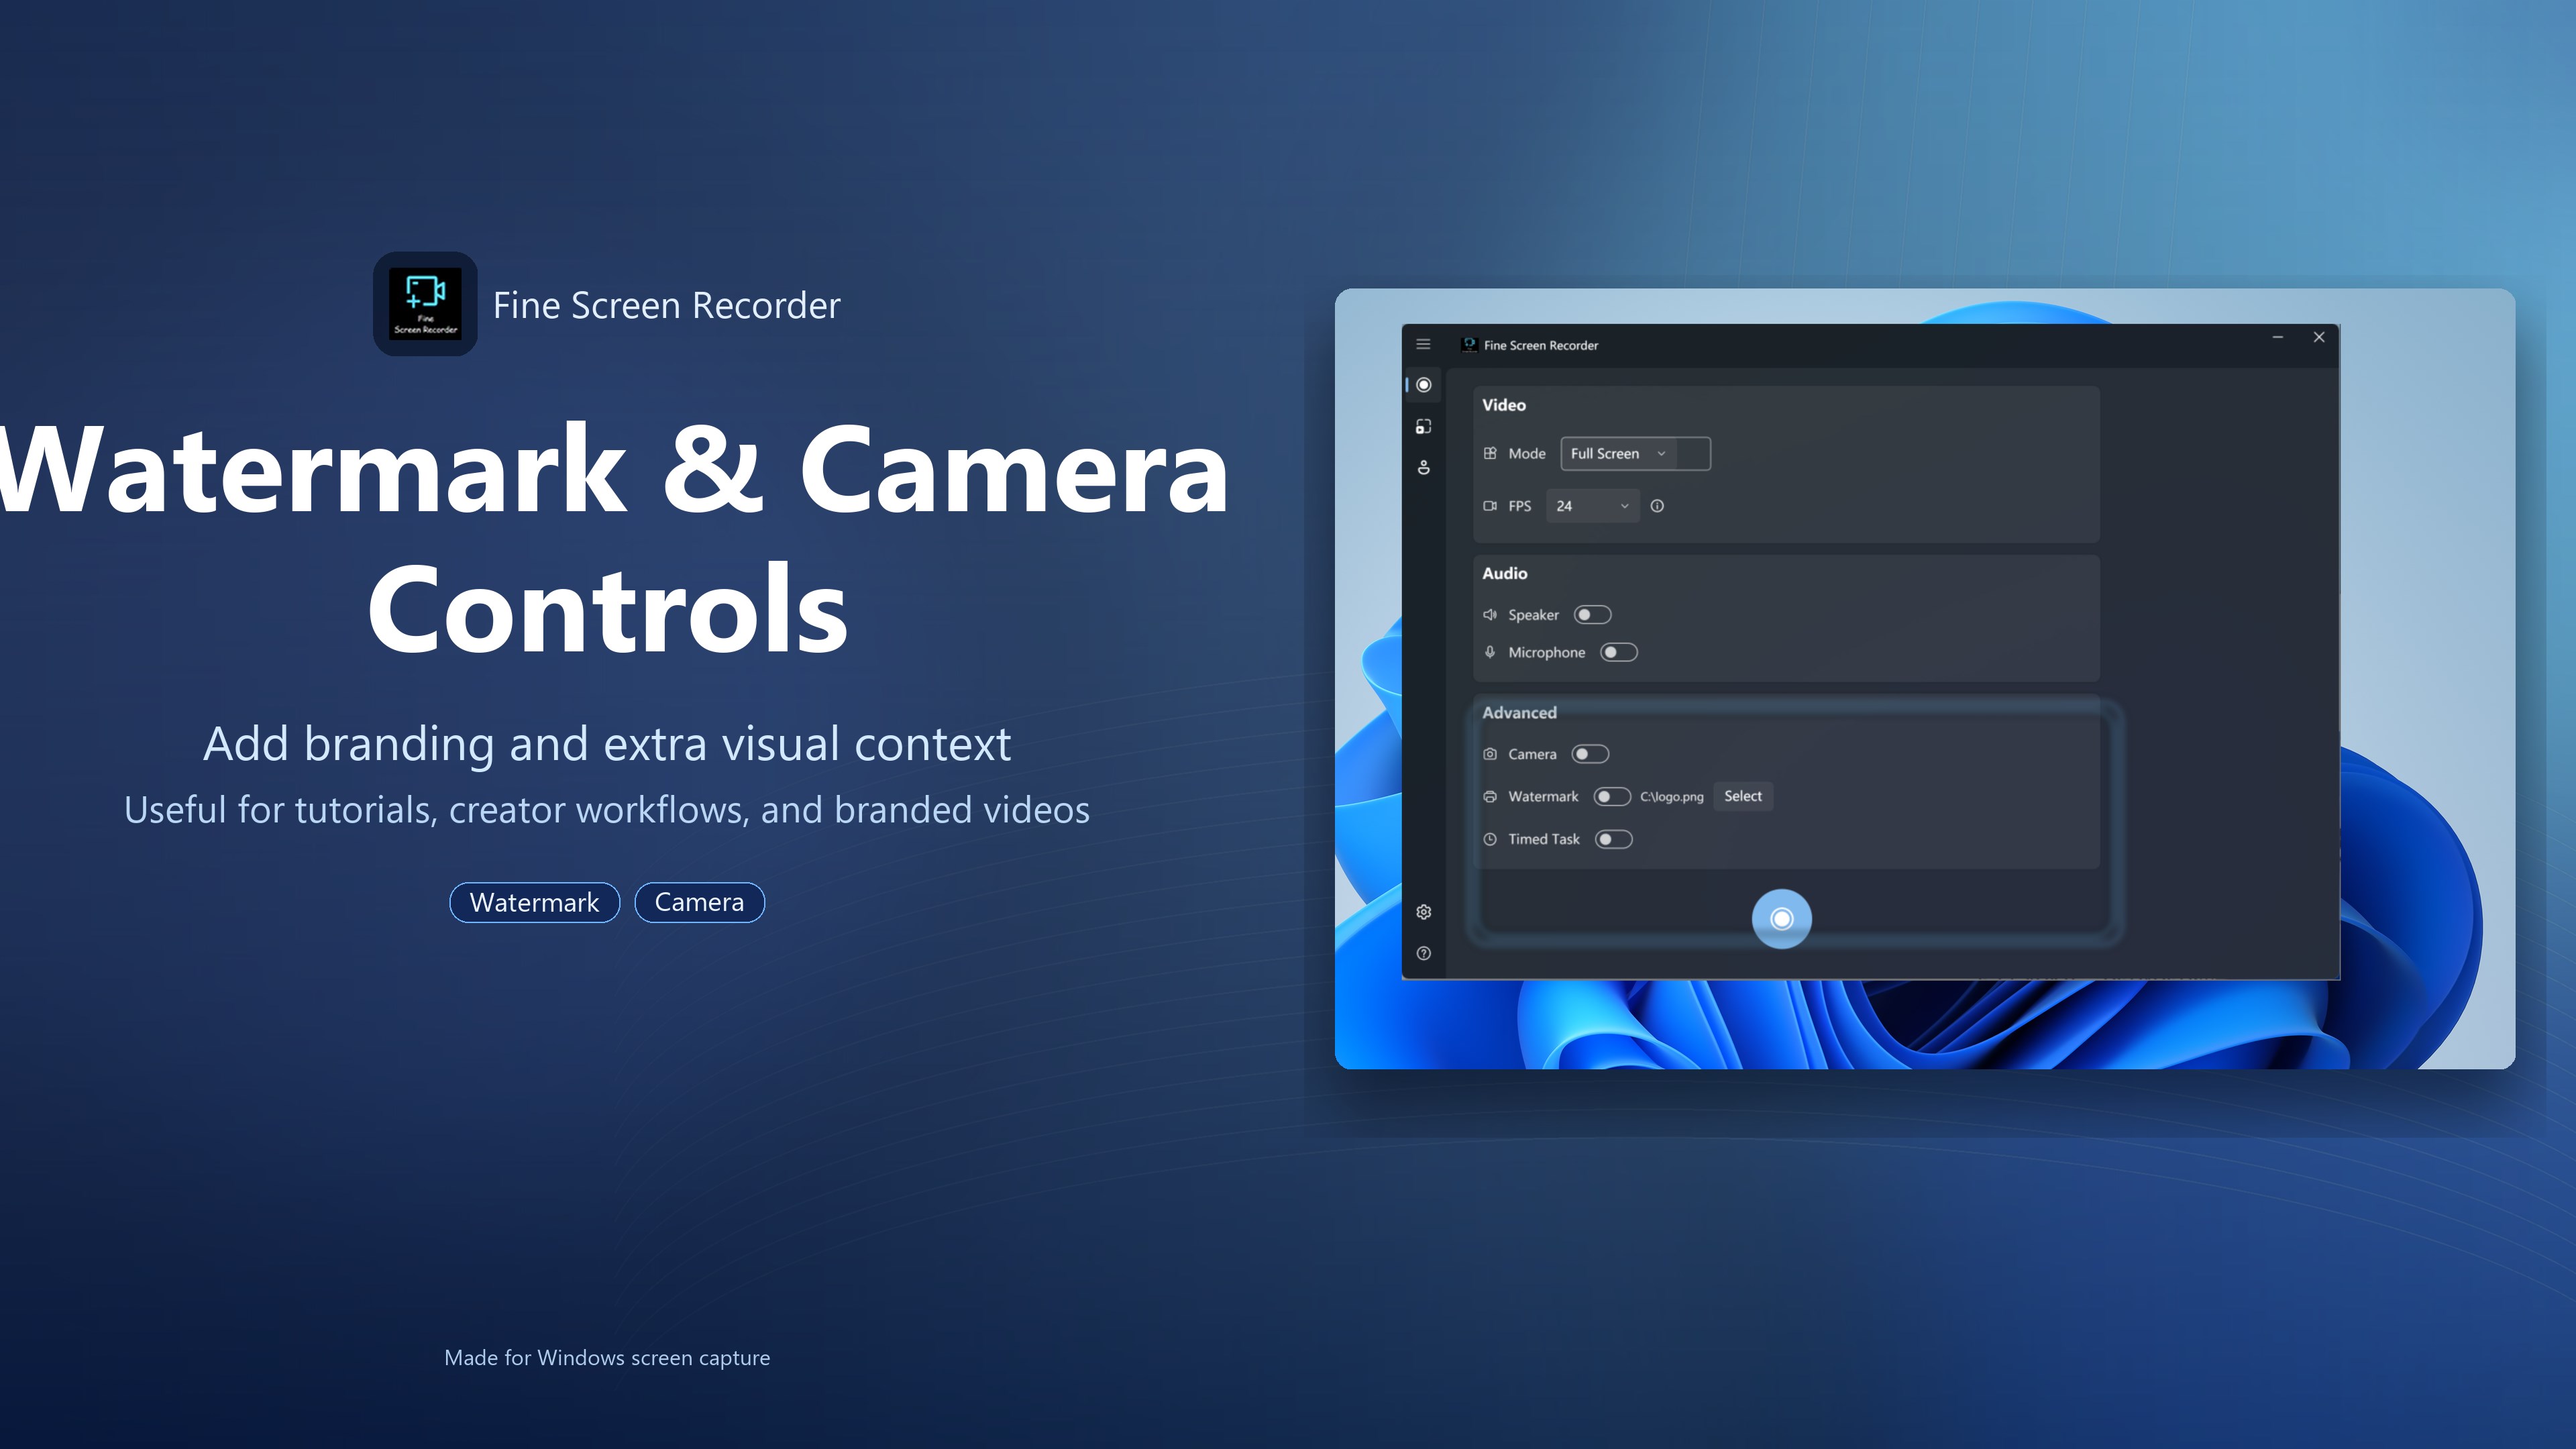Image resolution: width=2576 pixels, height=1449 pixels.
Task: Click the Camera pill tag
Action: click(700, 903)
